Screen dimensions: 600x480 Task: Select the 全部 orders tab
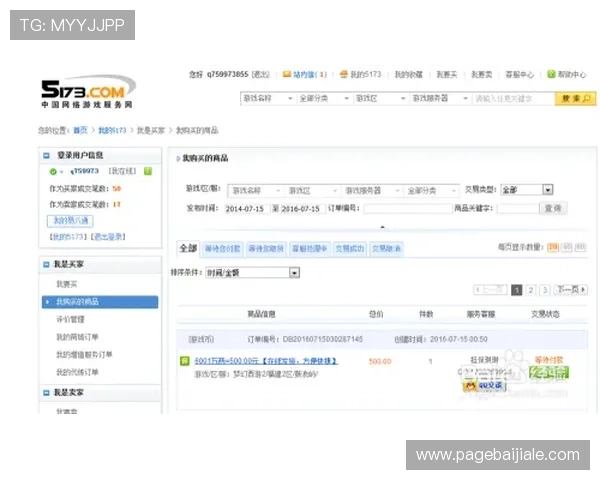click(x=188, y=248)
